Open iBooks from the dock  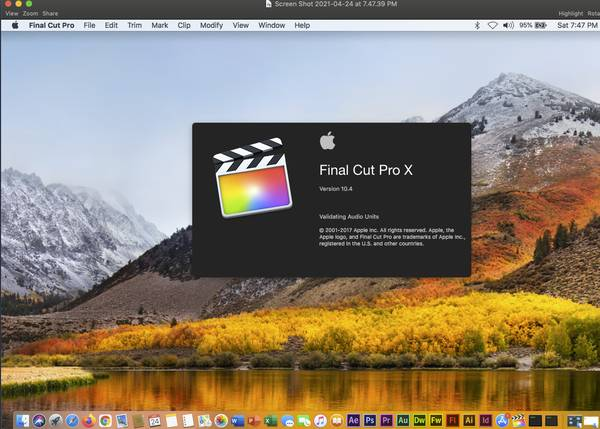coord(337,421)
